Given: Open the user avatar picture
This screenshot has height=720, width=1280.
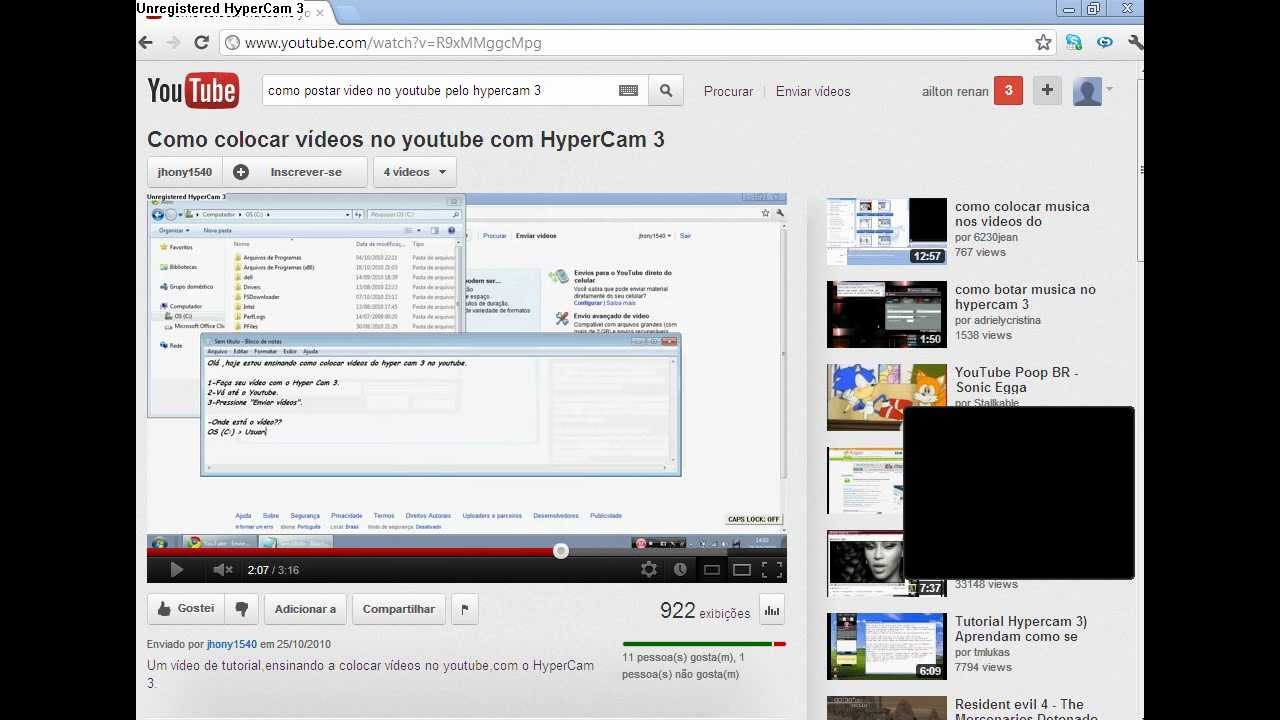Looking at the screenshot, I should (1087, 91).
